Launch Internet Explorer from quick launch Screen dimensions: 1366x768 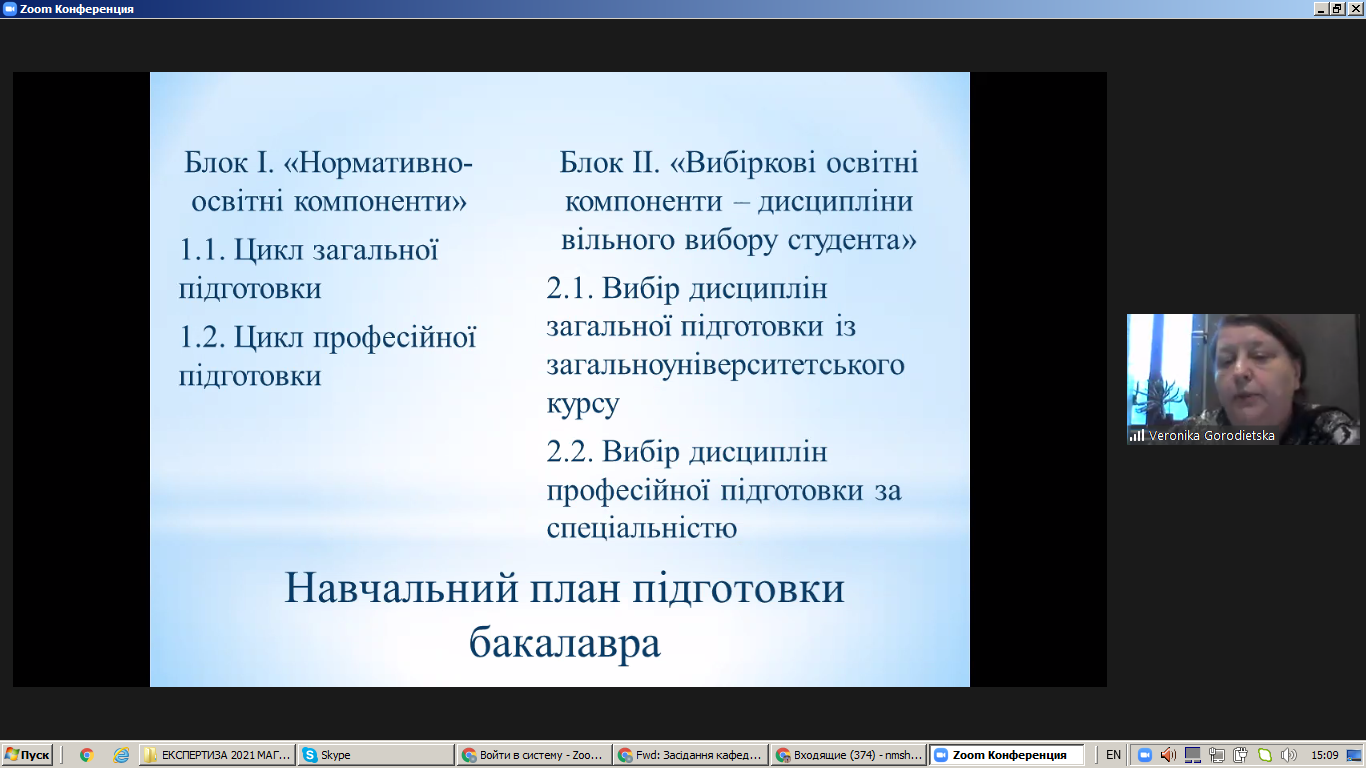[121, 755]
